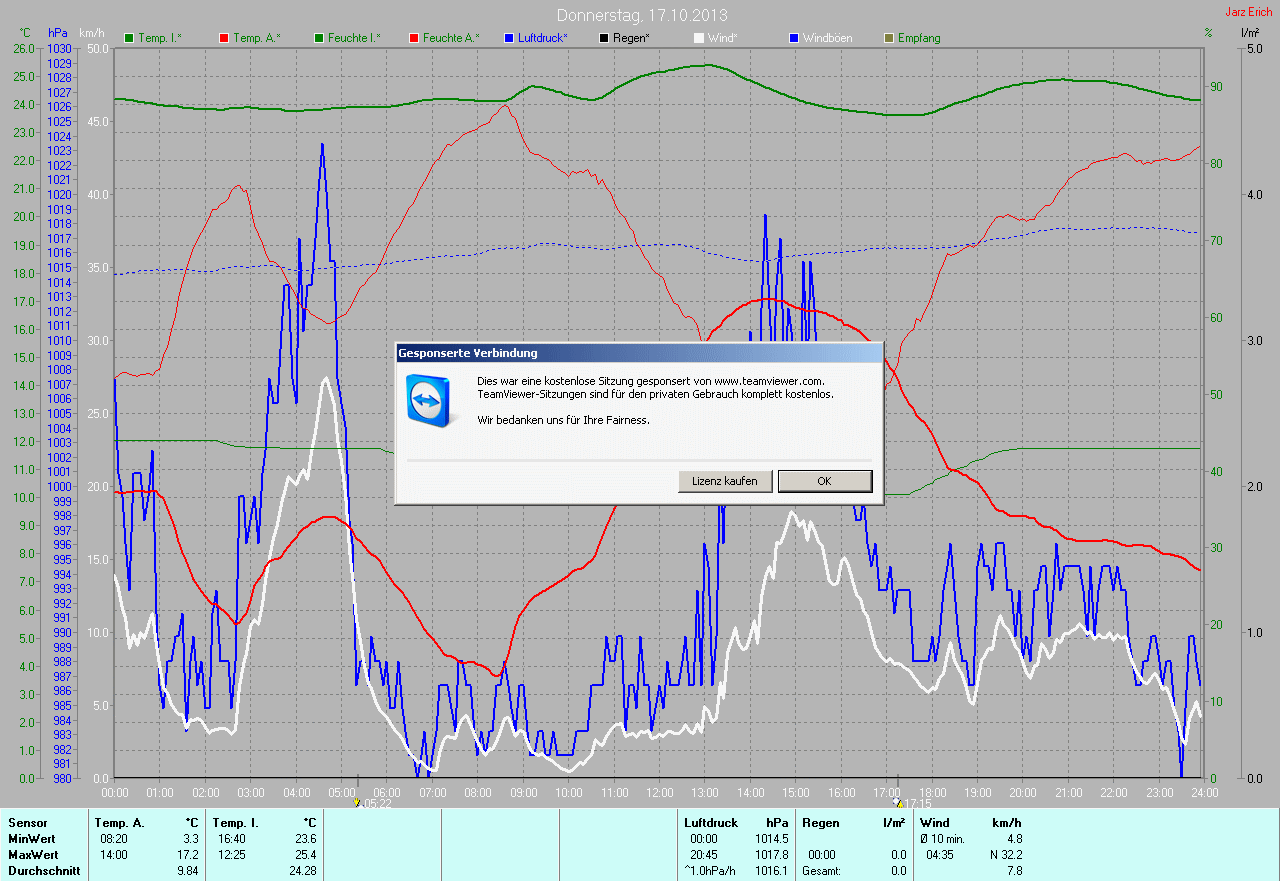
Task: Select the black Regen* legend swatch
Action: coord(604,38)
